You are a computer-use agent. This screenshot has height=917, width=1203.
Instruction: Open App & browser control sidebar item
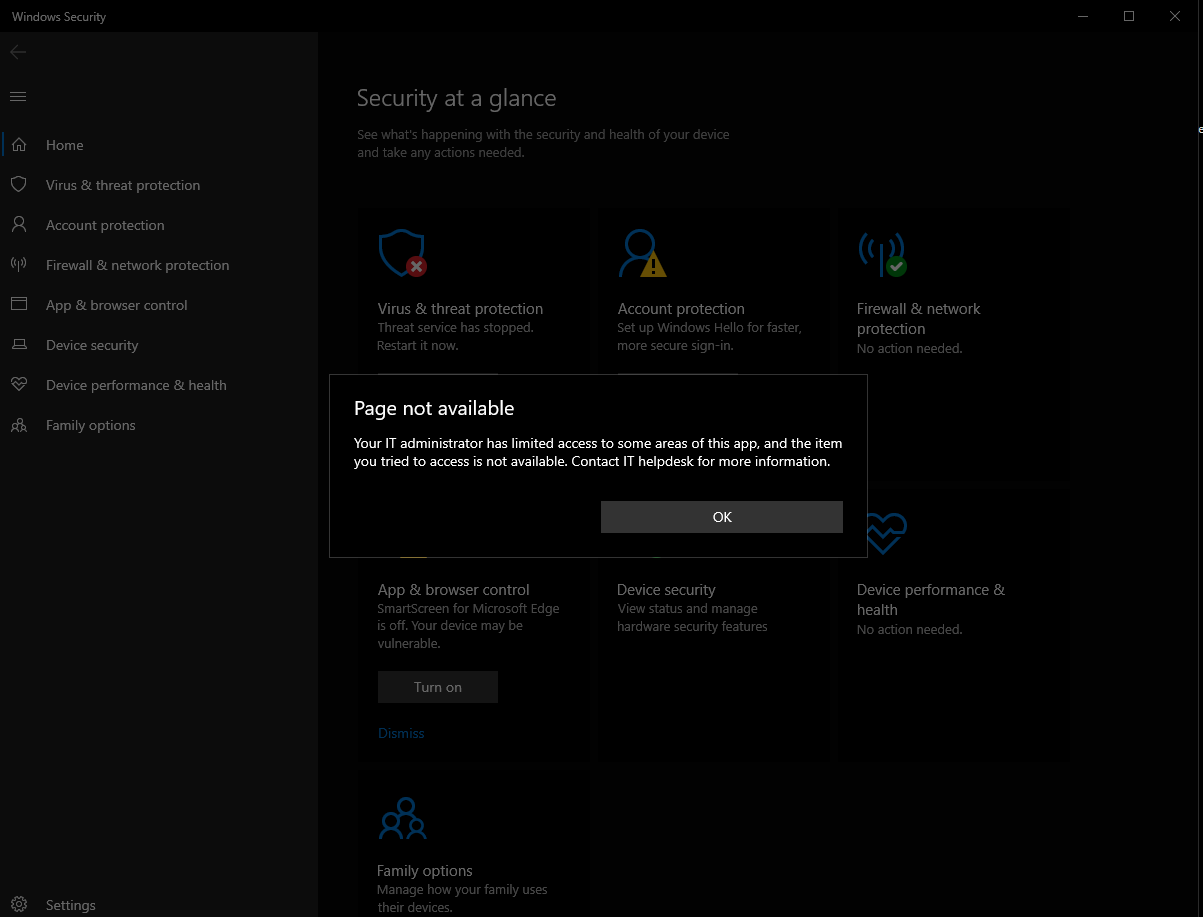coord(160,305)
